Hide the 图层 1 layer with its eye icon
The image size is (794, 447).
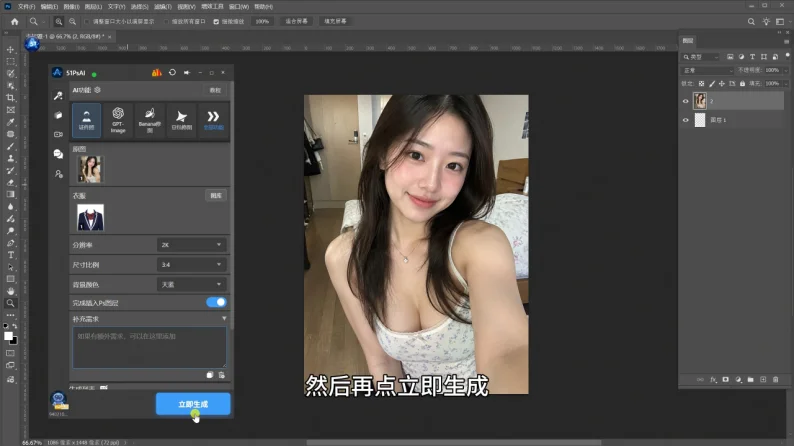(x=686, y=120)
